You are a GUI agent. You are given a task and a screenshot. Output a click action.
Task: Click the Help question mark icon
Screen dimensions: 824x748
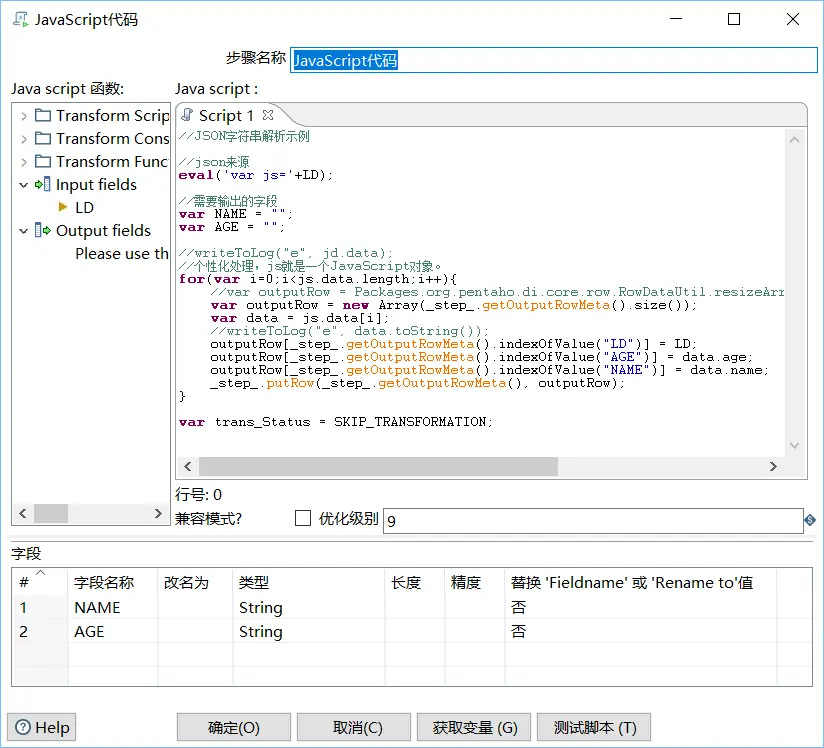click(22, 727)
